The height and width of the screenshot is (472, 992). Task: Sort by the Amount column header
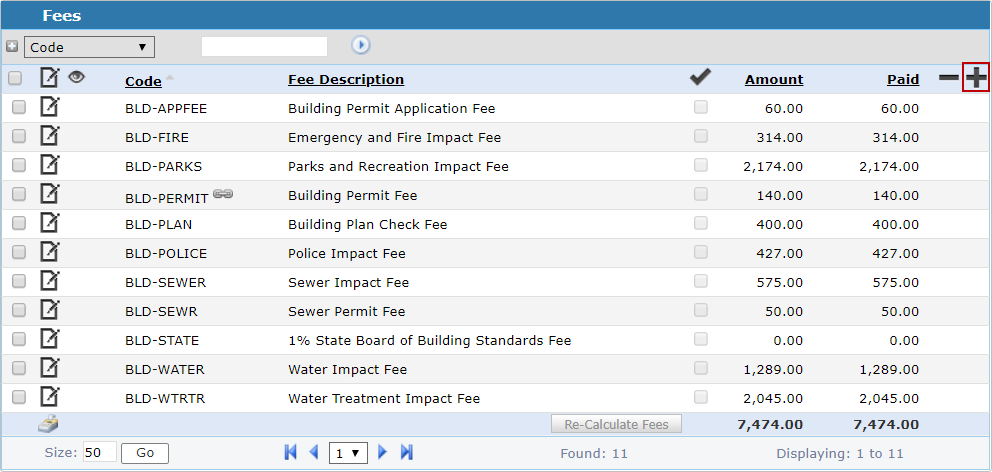773,80
